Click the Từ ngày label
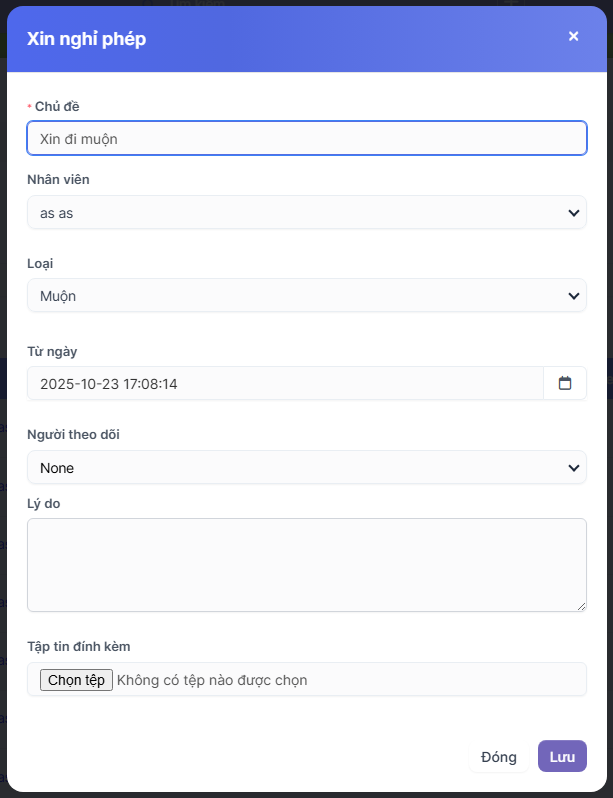The width and height of the screenshot is (613, 798). (x=52, y=351)
